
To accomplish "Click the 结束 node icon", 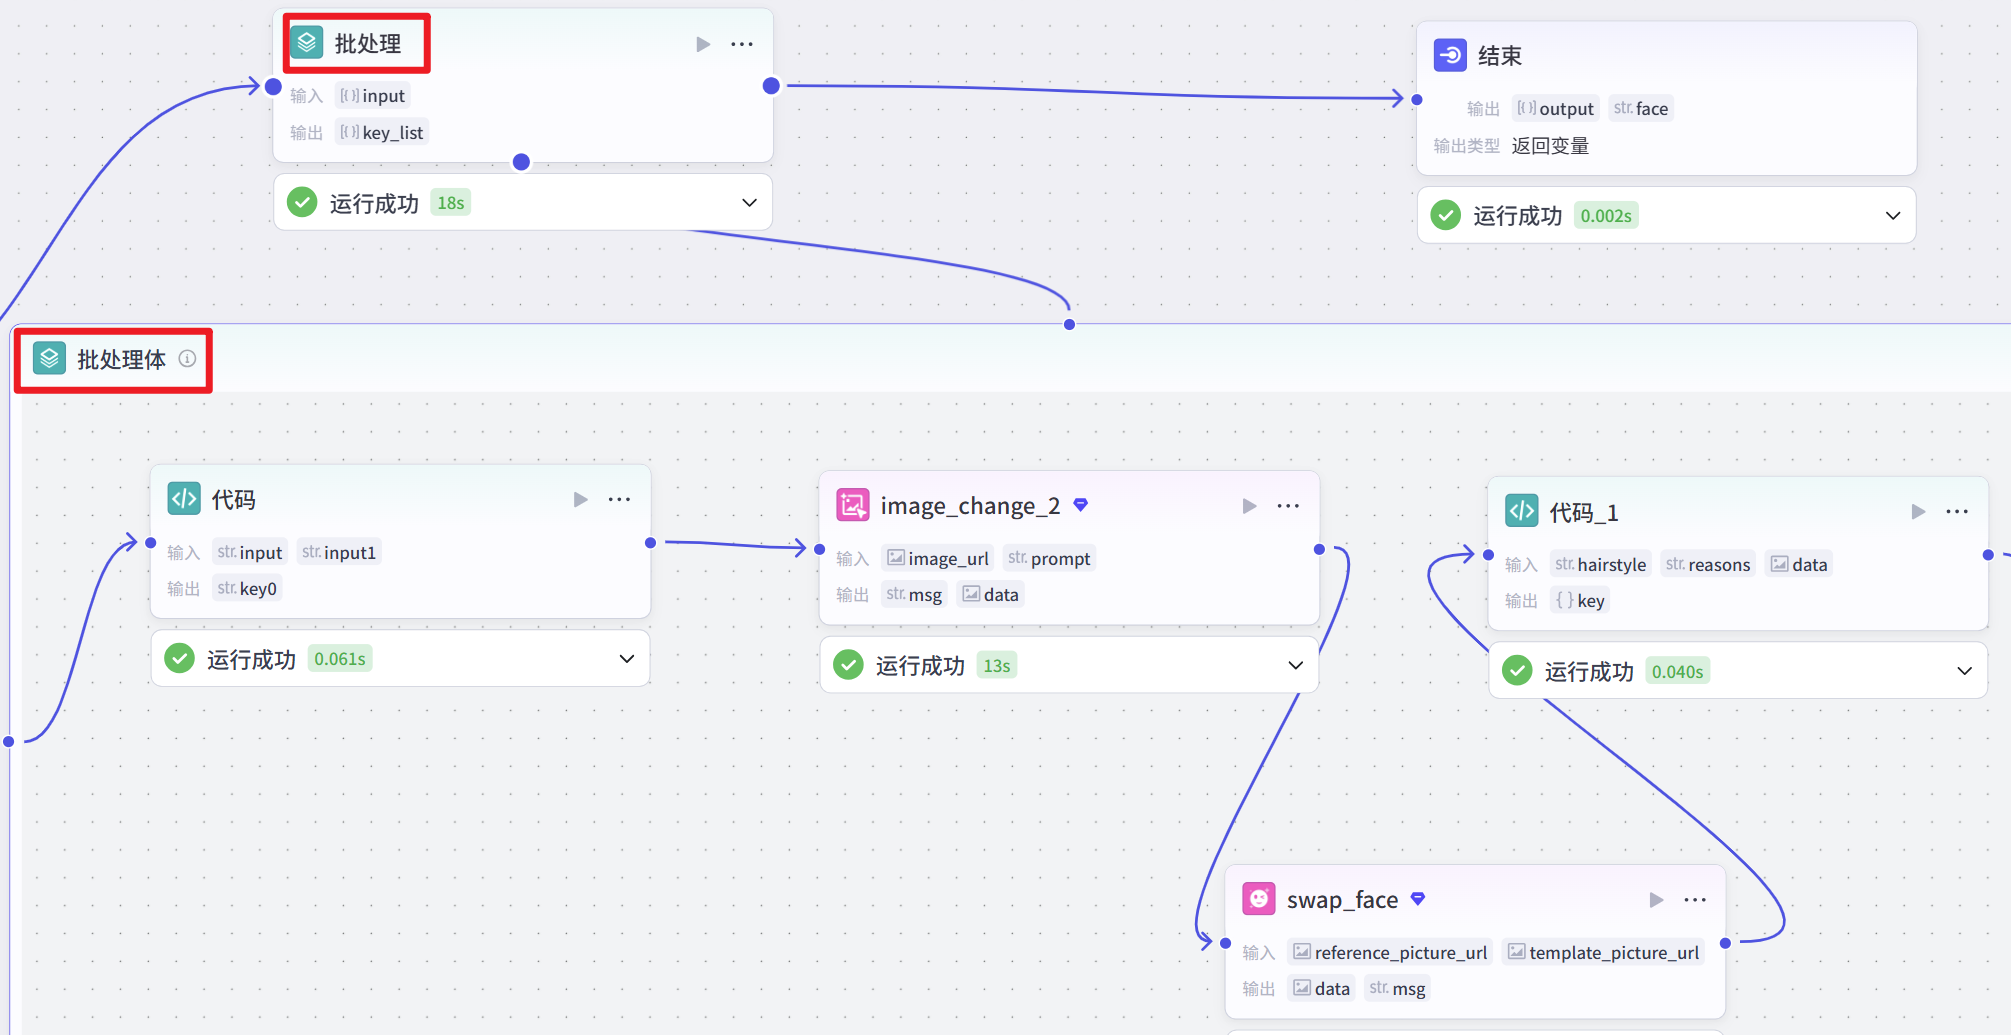I will [1450, 55].
